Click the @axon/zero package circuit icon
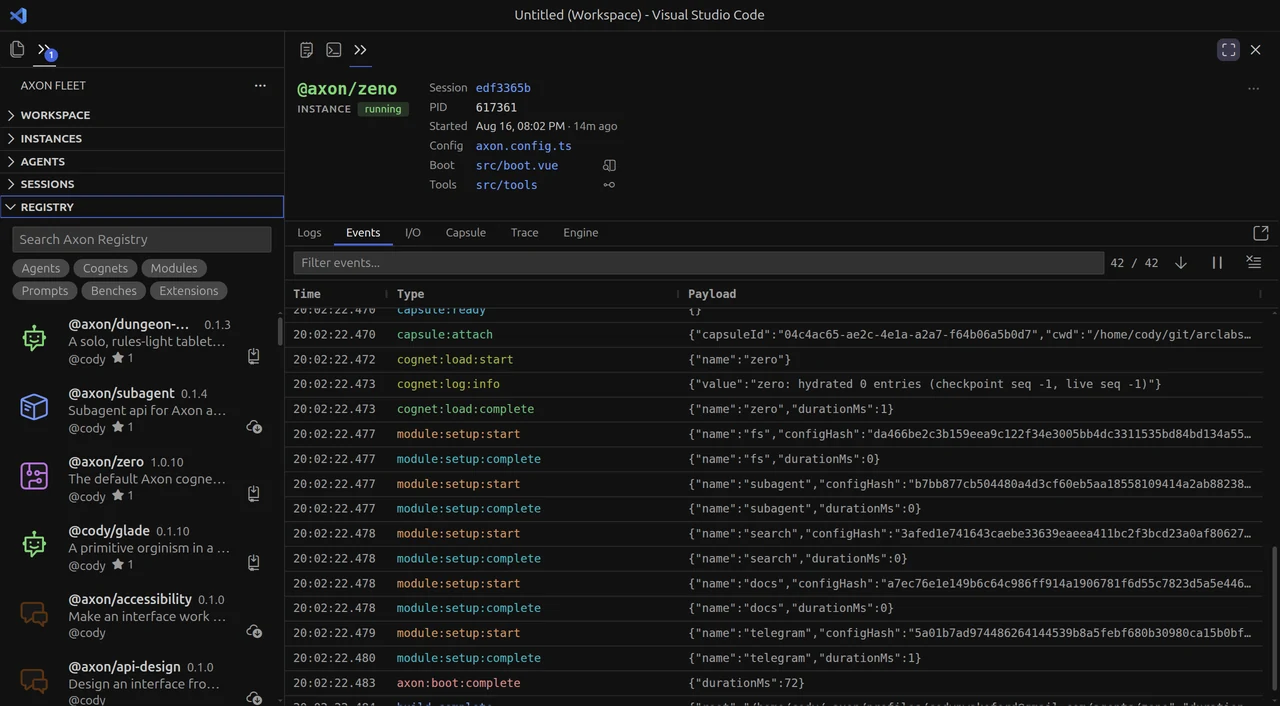The image size is (1280, 706). point(34,476)
